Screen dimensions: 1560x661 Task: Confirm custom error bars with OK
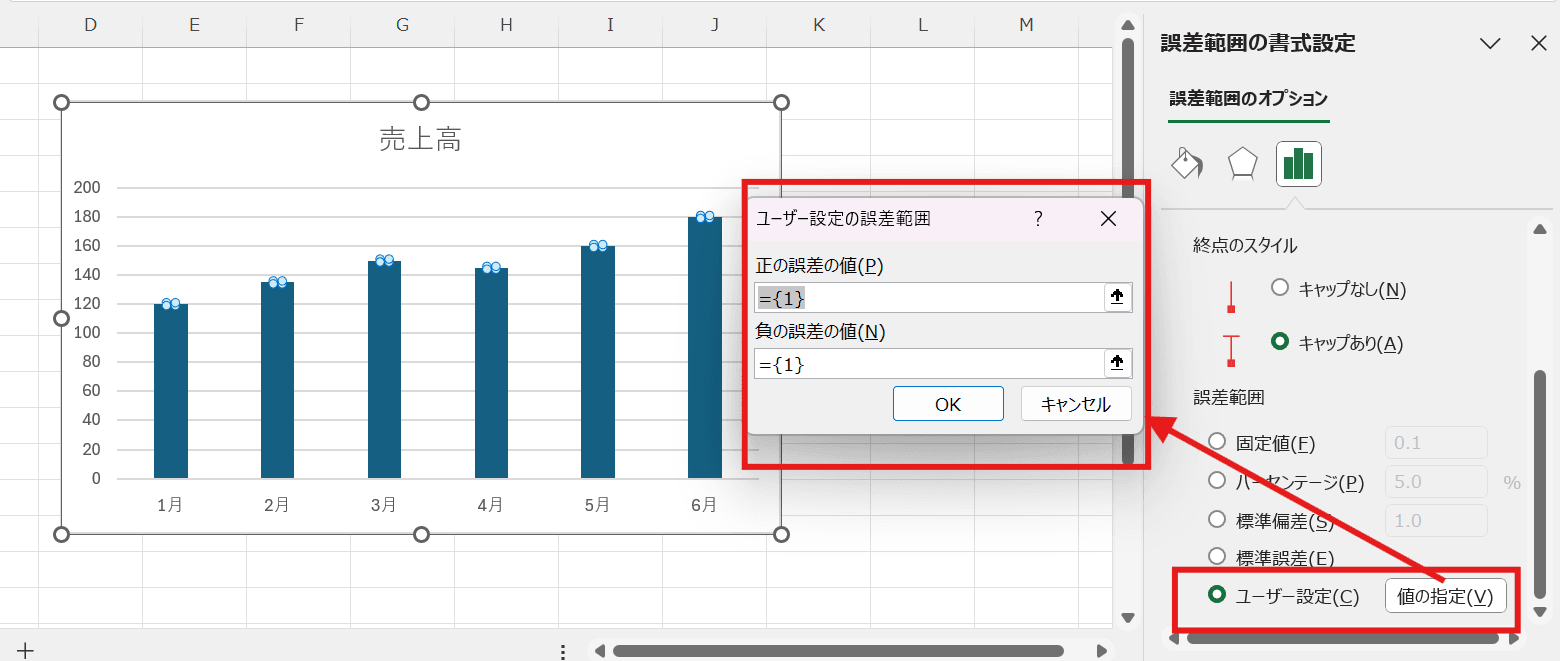[948, 403]
